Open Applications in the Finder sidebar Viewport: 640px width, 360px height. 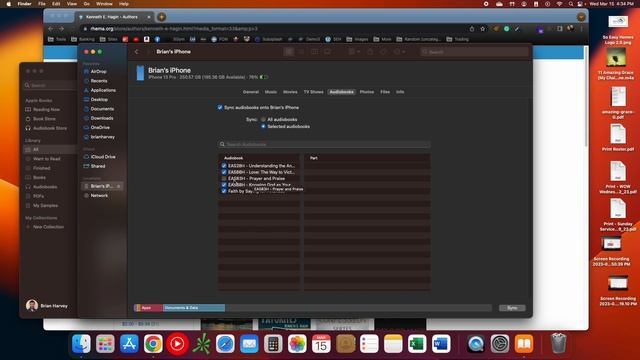(x=103, y=90)
